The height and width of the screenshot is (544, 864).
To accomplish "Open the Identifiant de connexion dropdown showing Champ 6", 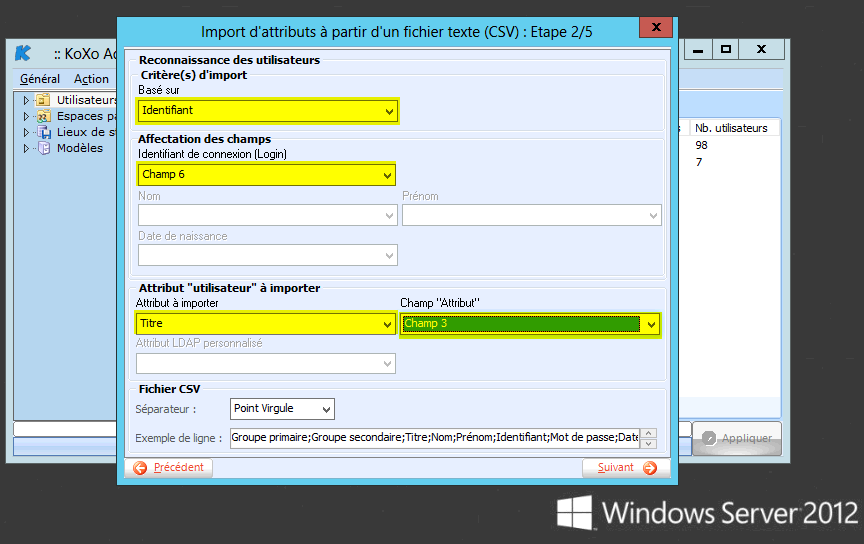I will click(x=267, y=174).
